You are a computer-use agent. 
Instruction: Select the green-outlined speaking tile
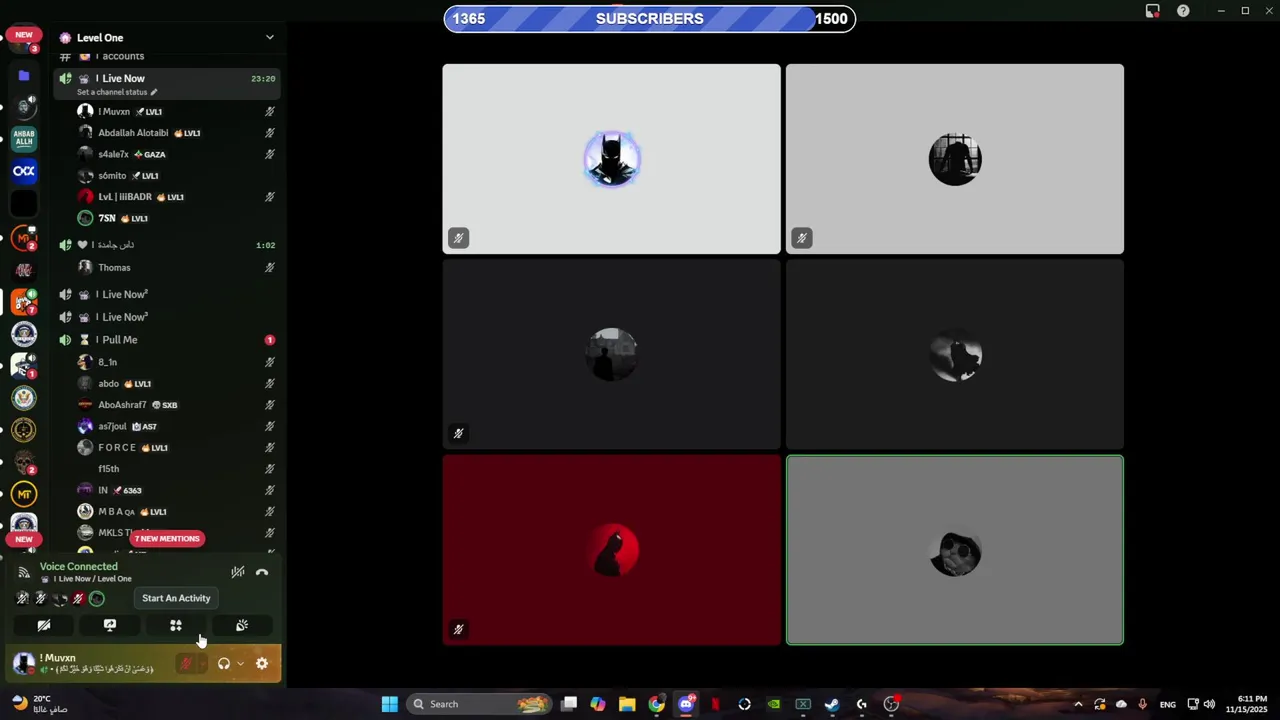(x=955, y=550)
